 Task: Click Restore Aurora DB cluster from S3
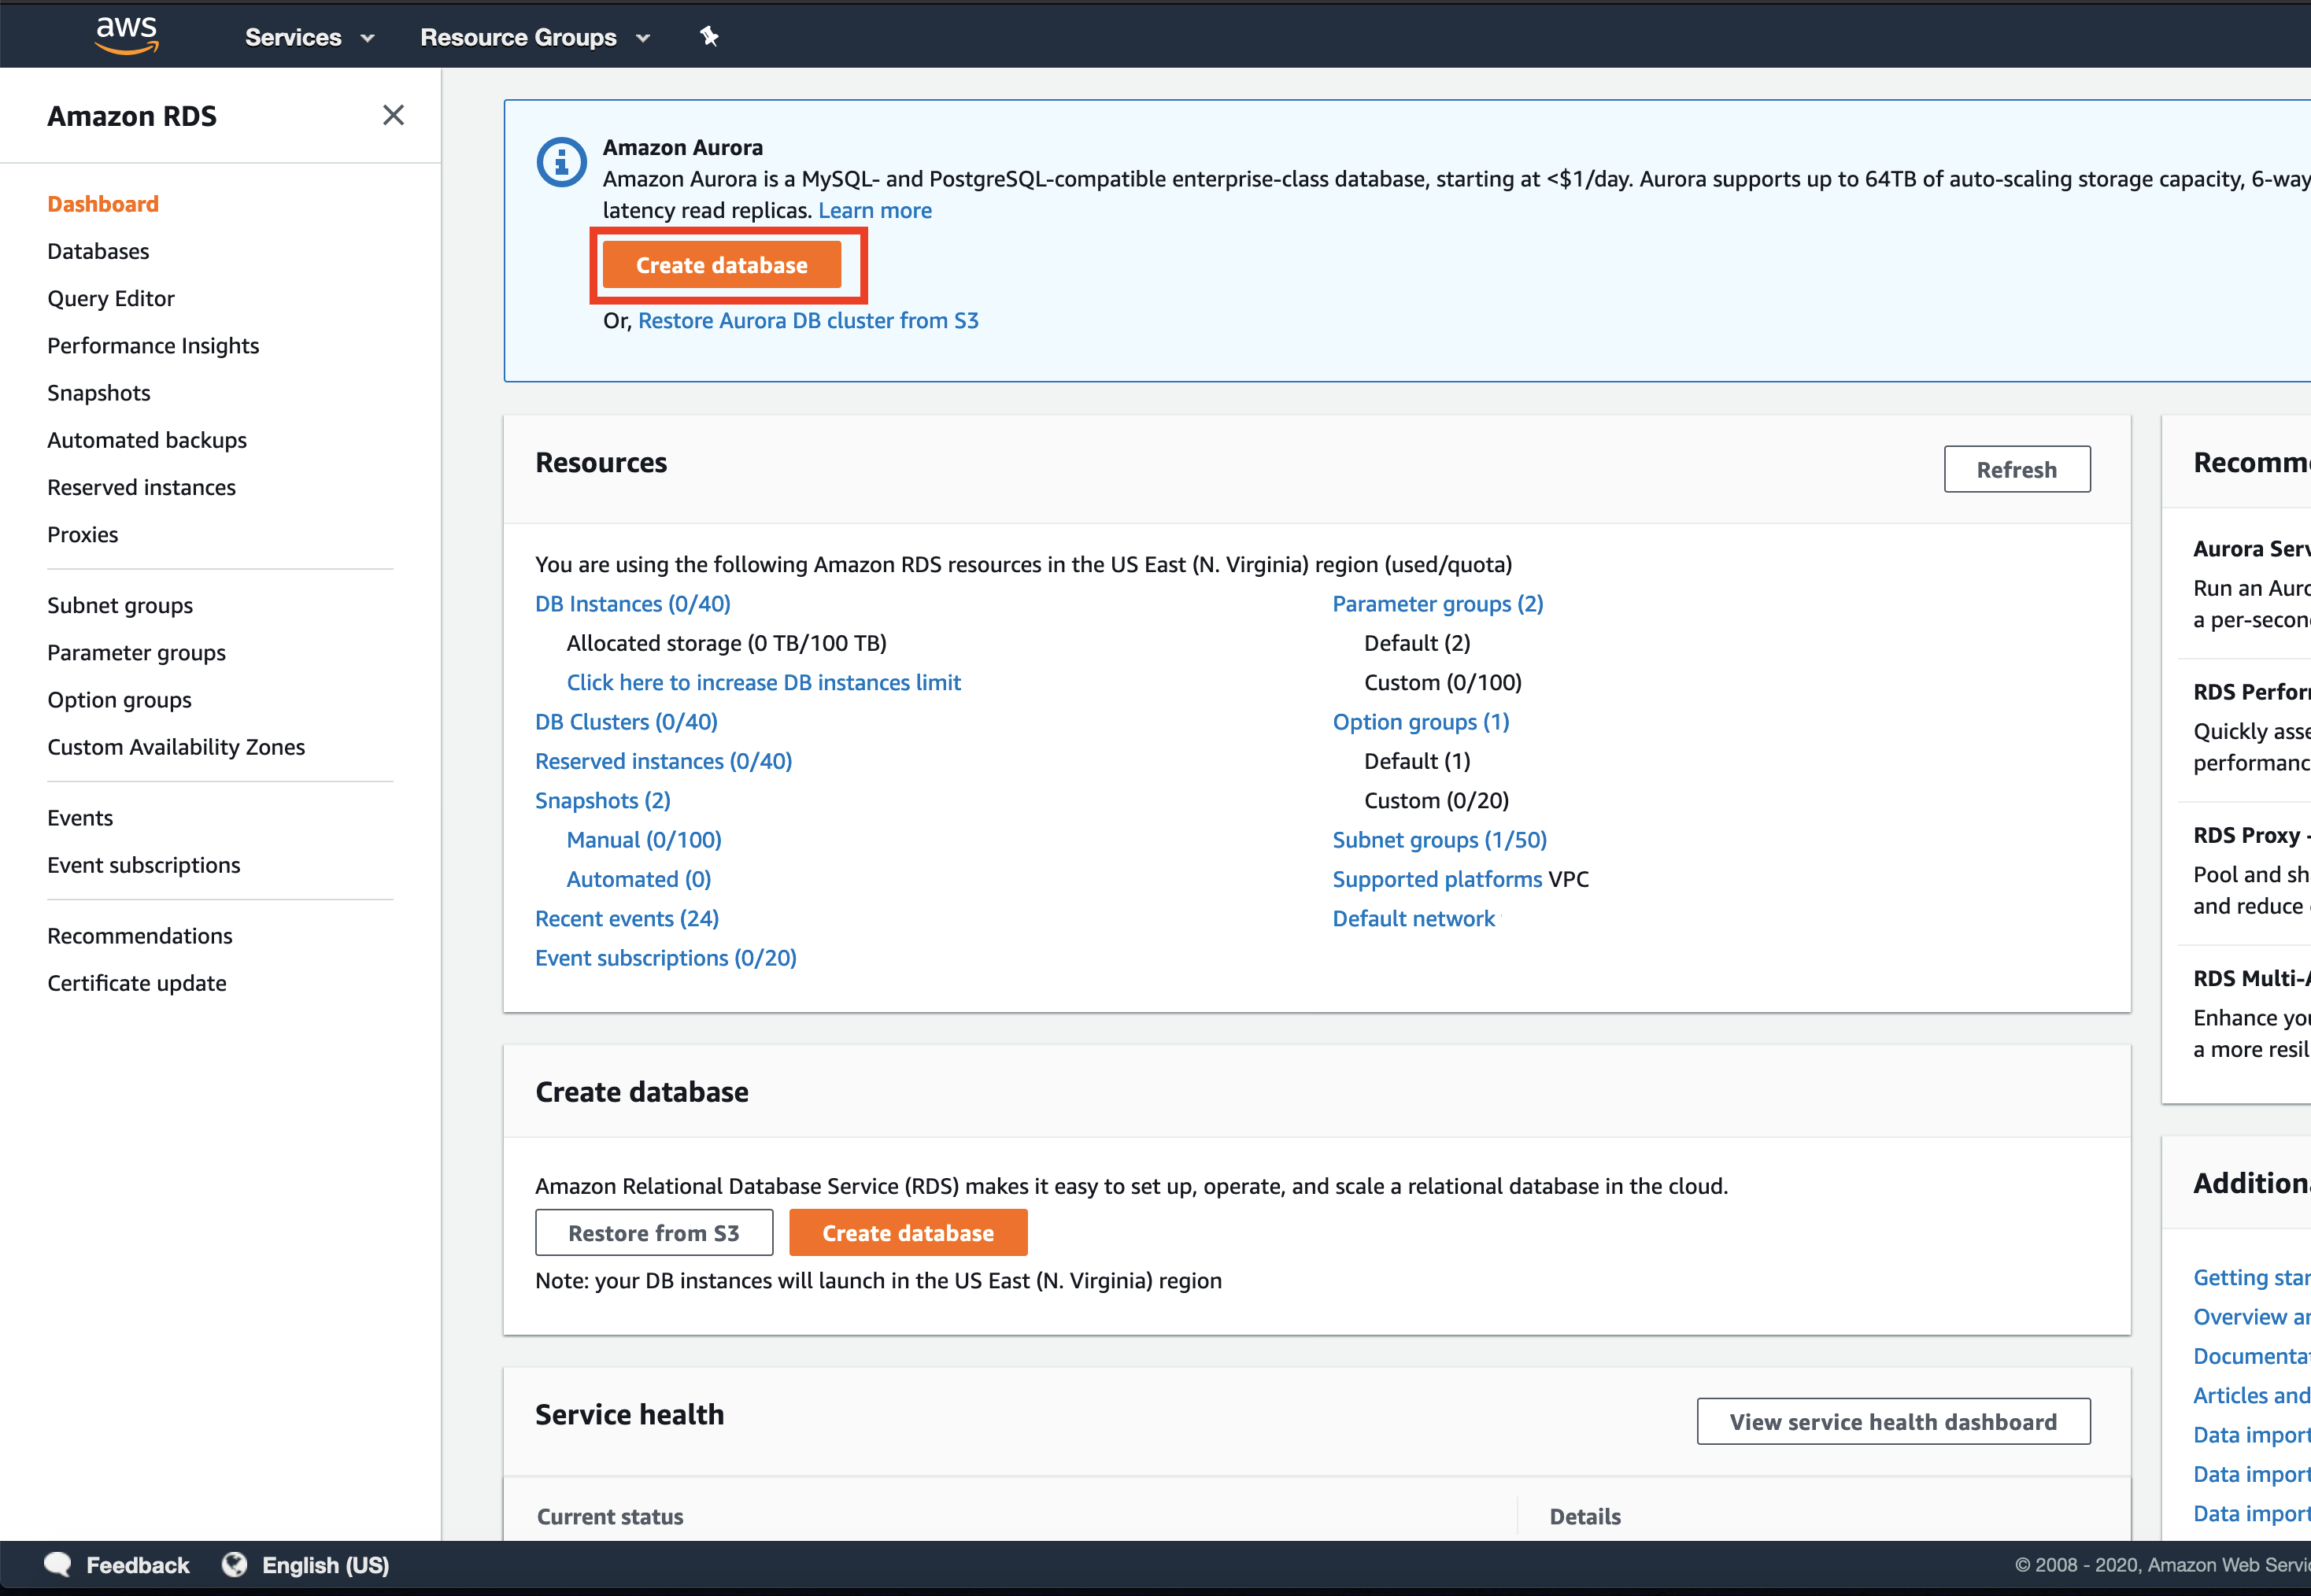pyautogui.click(x=808, y=320)
